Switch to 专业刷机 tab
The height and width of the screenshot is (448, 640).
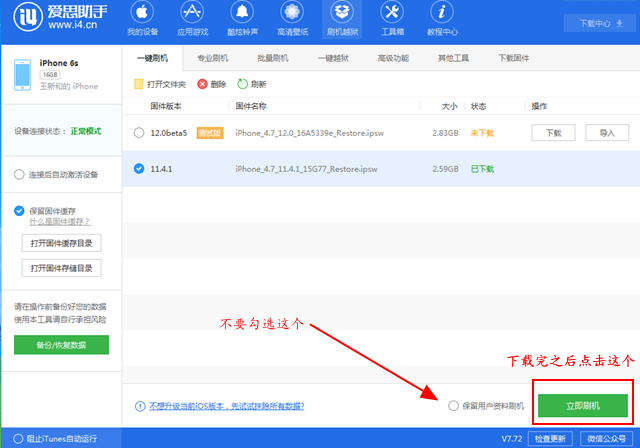click(x=217, y=59)
